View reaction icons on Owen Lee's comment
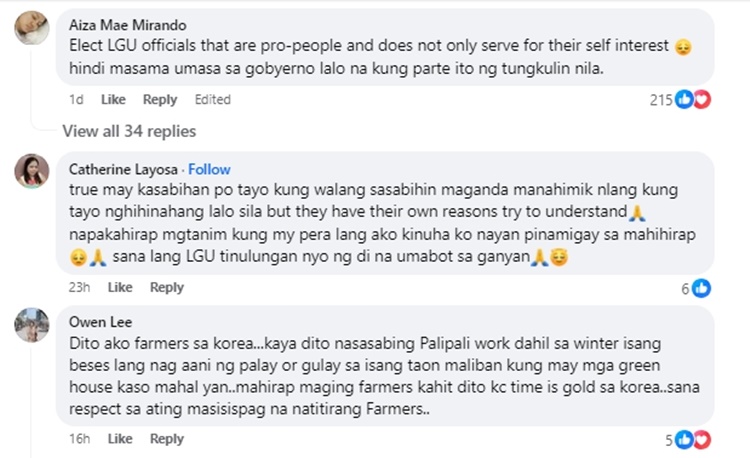 (694, 440)
